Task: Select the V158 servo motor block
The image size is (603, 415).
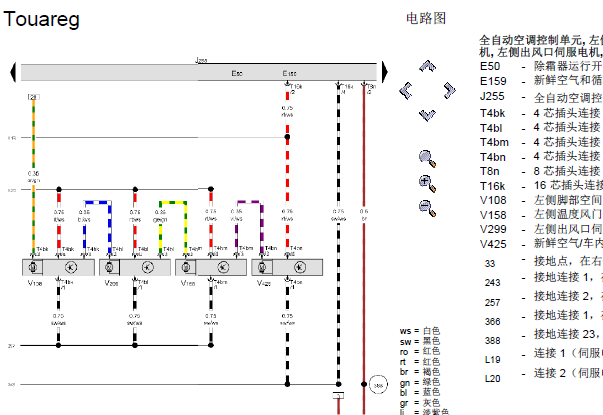Action: (x=211, y=267)
